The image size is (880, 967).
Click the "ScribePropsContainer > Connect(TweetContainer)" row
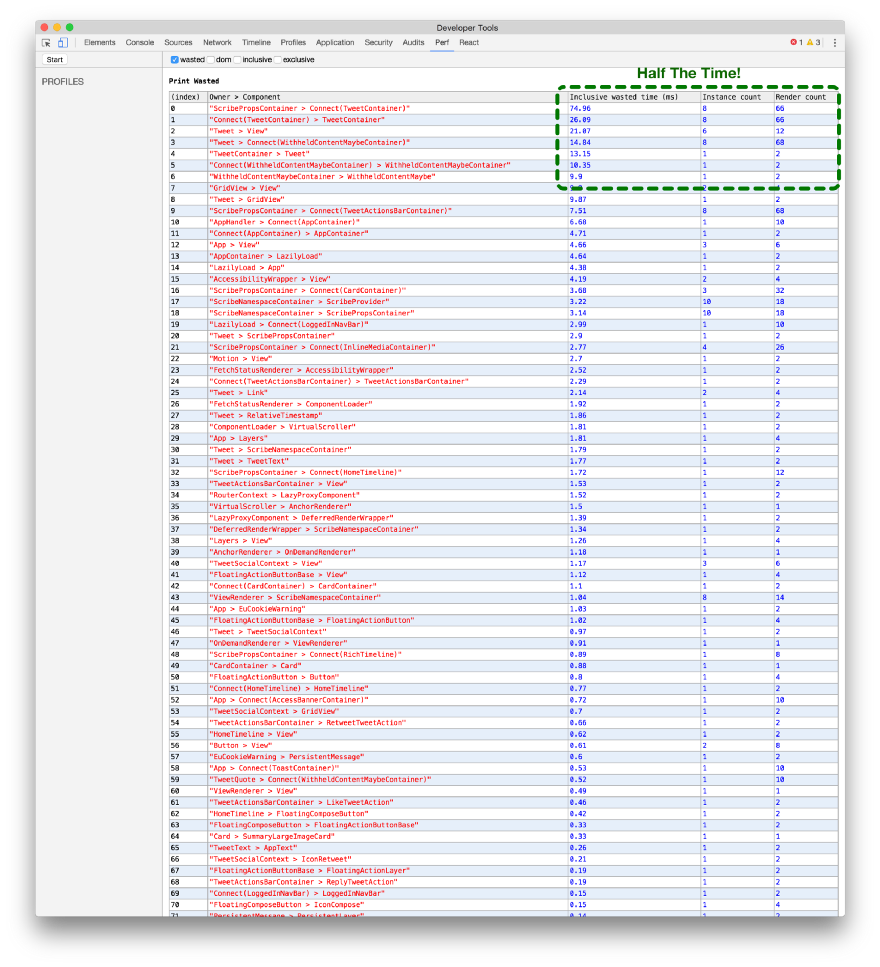point(503,109)
